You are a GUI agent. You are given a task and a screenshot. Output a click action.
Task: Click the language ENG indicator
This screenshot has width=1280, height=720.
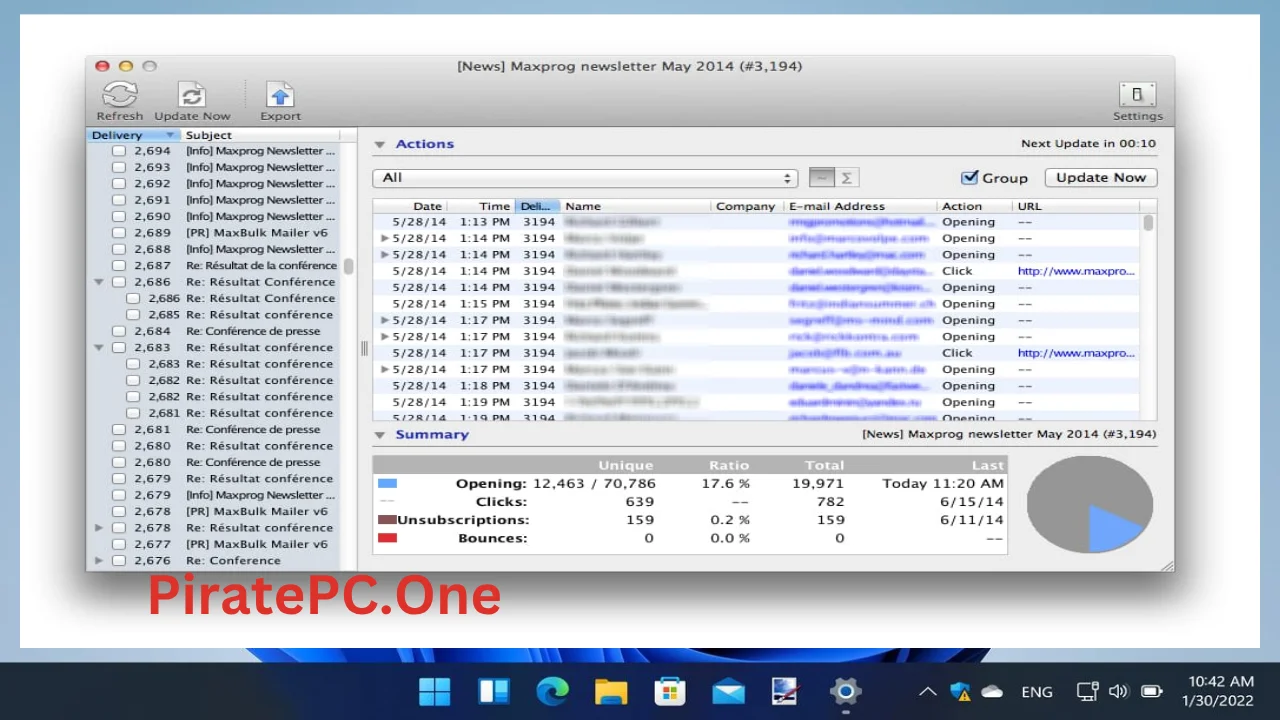pos(1037,691)
